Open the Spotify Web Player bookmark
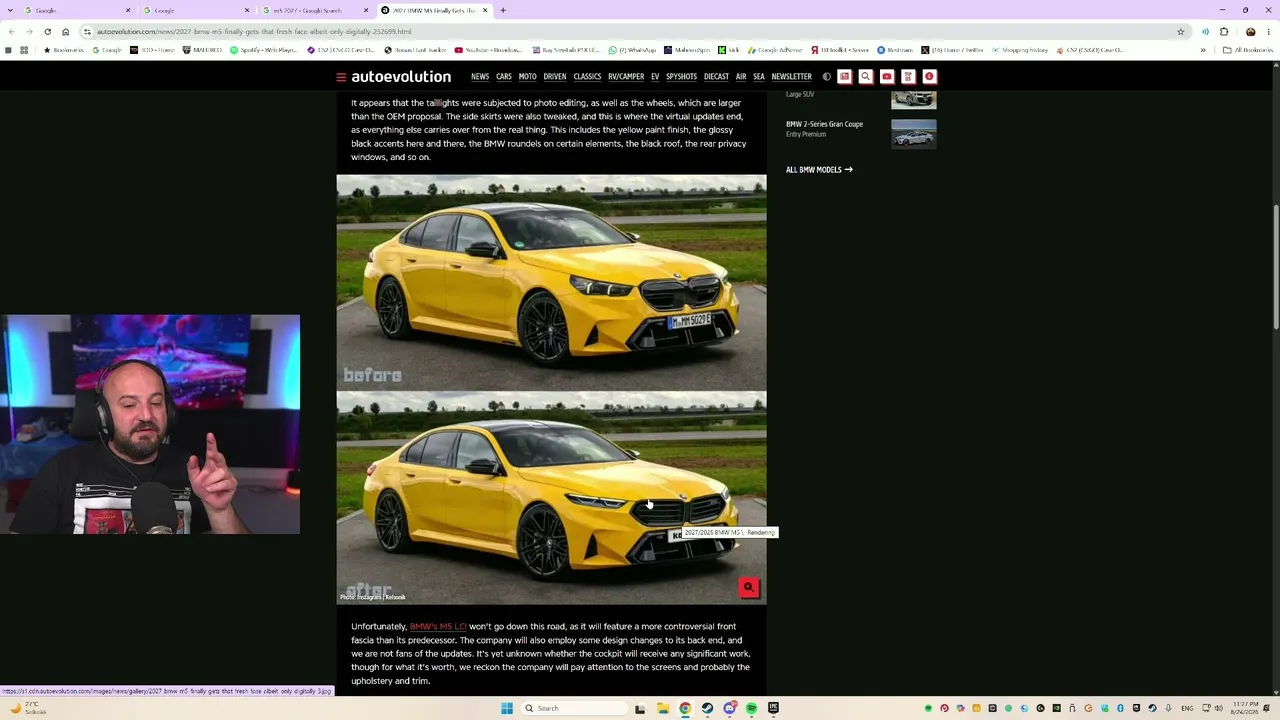Viewport: 1280px width, 720px height. coord(264,50)
